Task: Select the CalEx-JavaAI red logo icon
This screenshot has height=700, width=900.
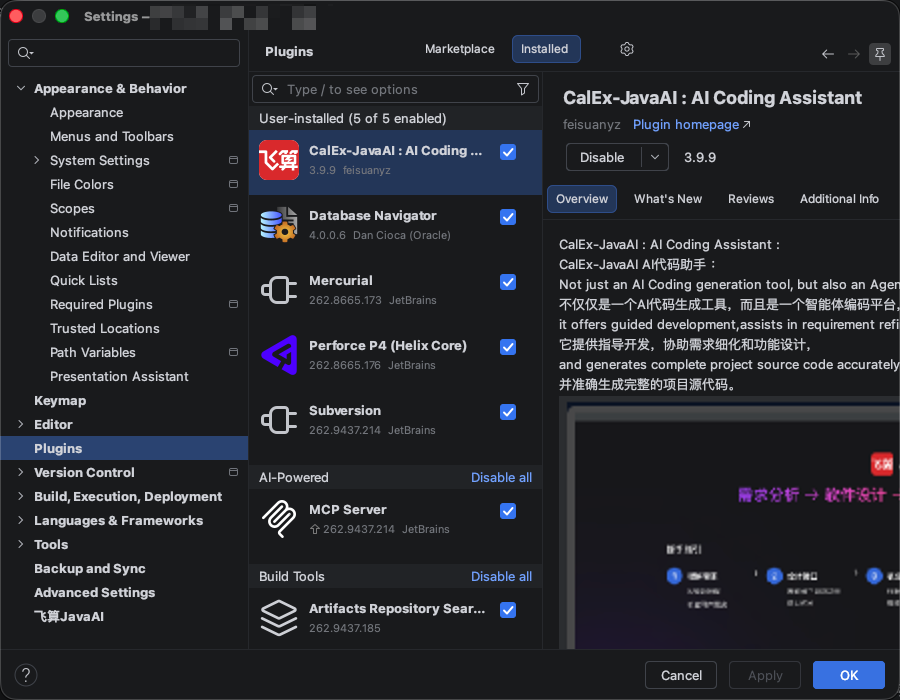Action: click(x=279, y=160)
